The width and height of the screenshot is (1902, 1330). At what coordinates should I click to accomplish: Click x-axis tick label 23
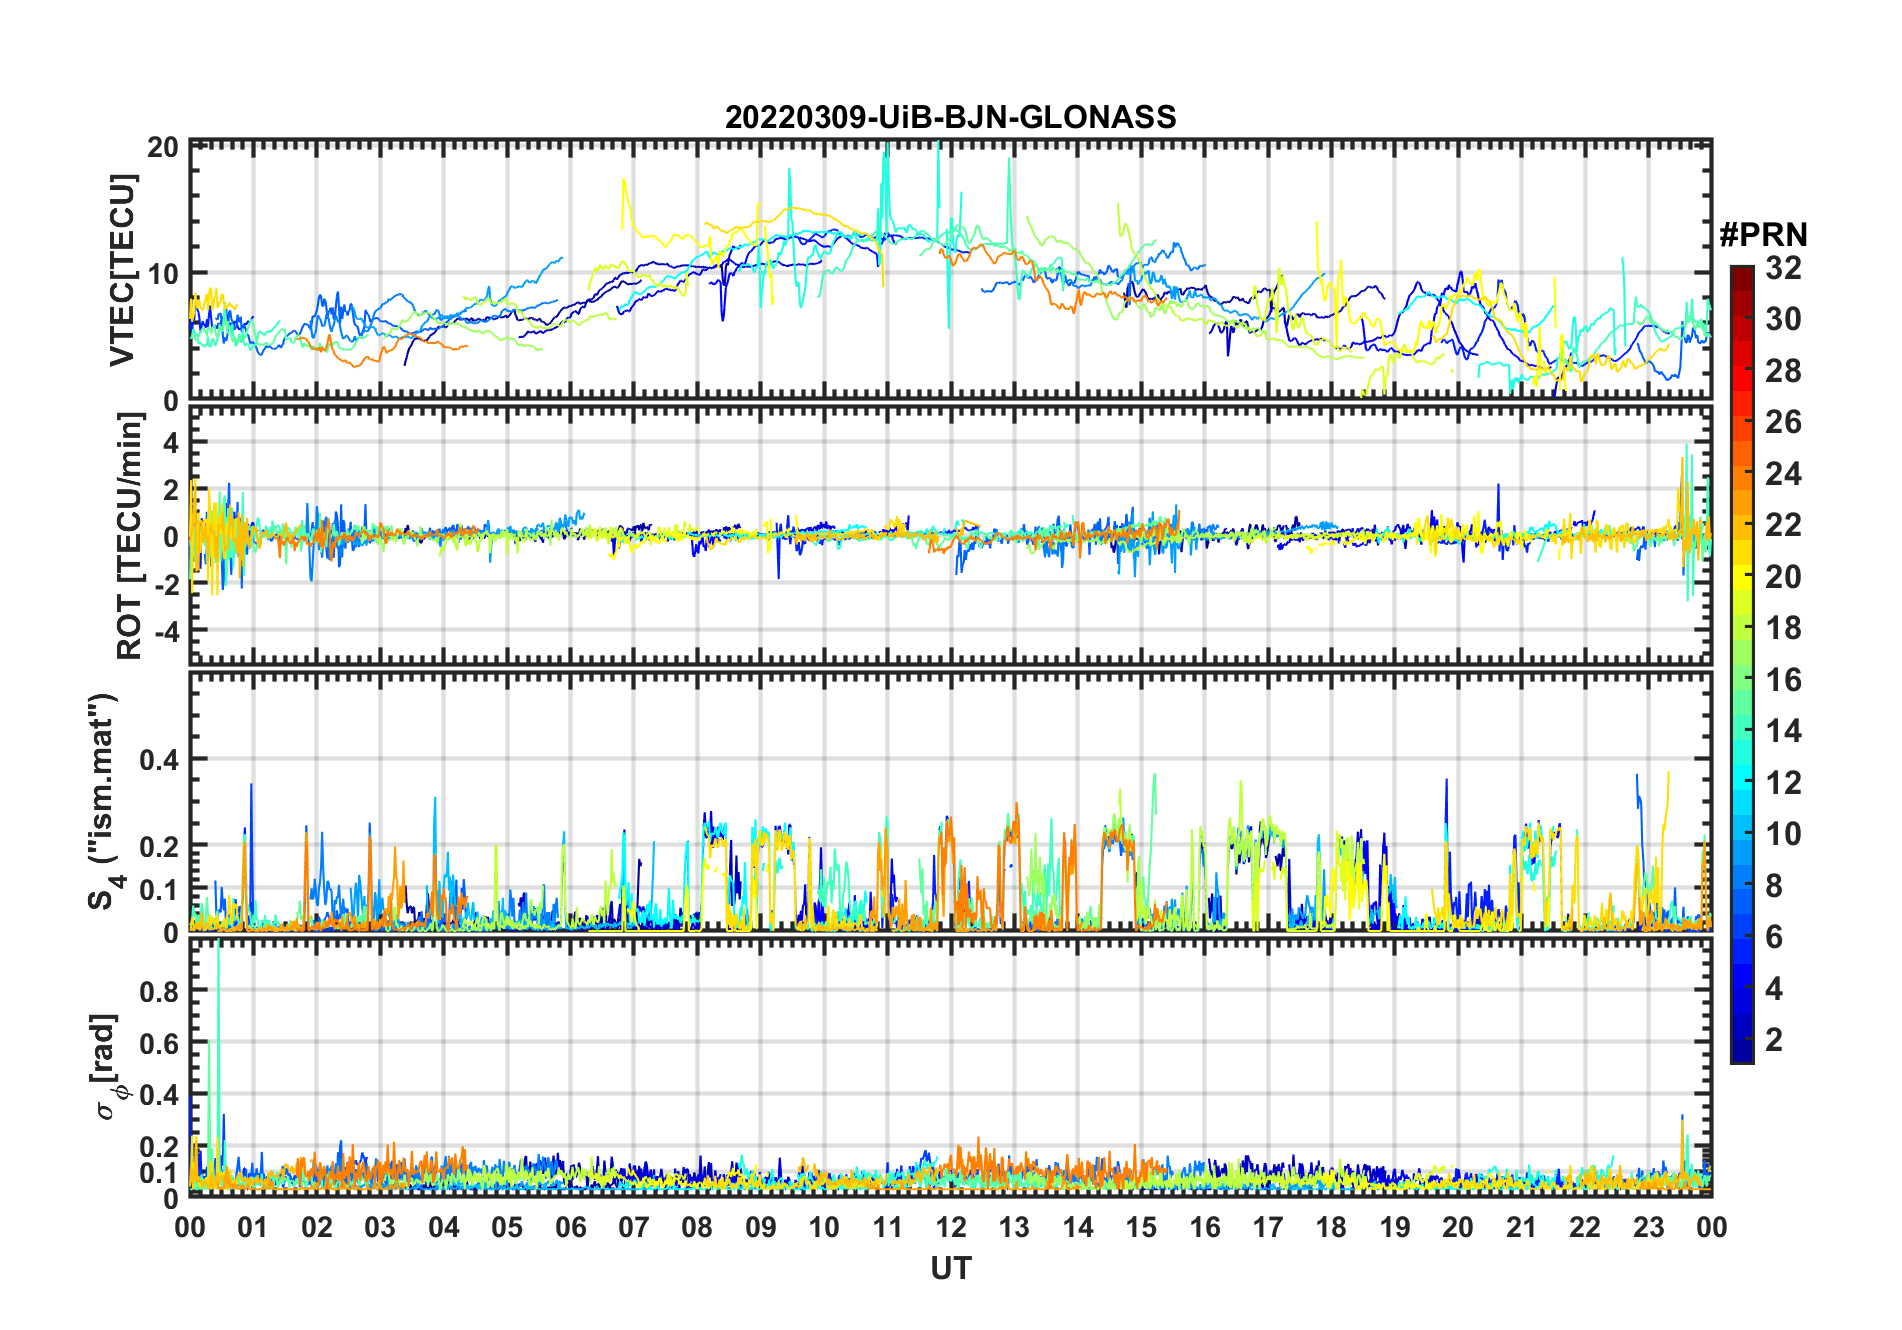tap(1648, 1227)
